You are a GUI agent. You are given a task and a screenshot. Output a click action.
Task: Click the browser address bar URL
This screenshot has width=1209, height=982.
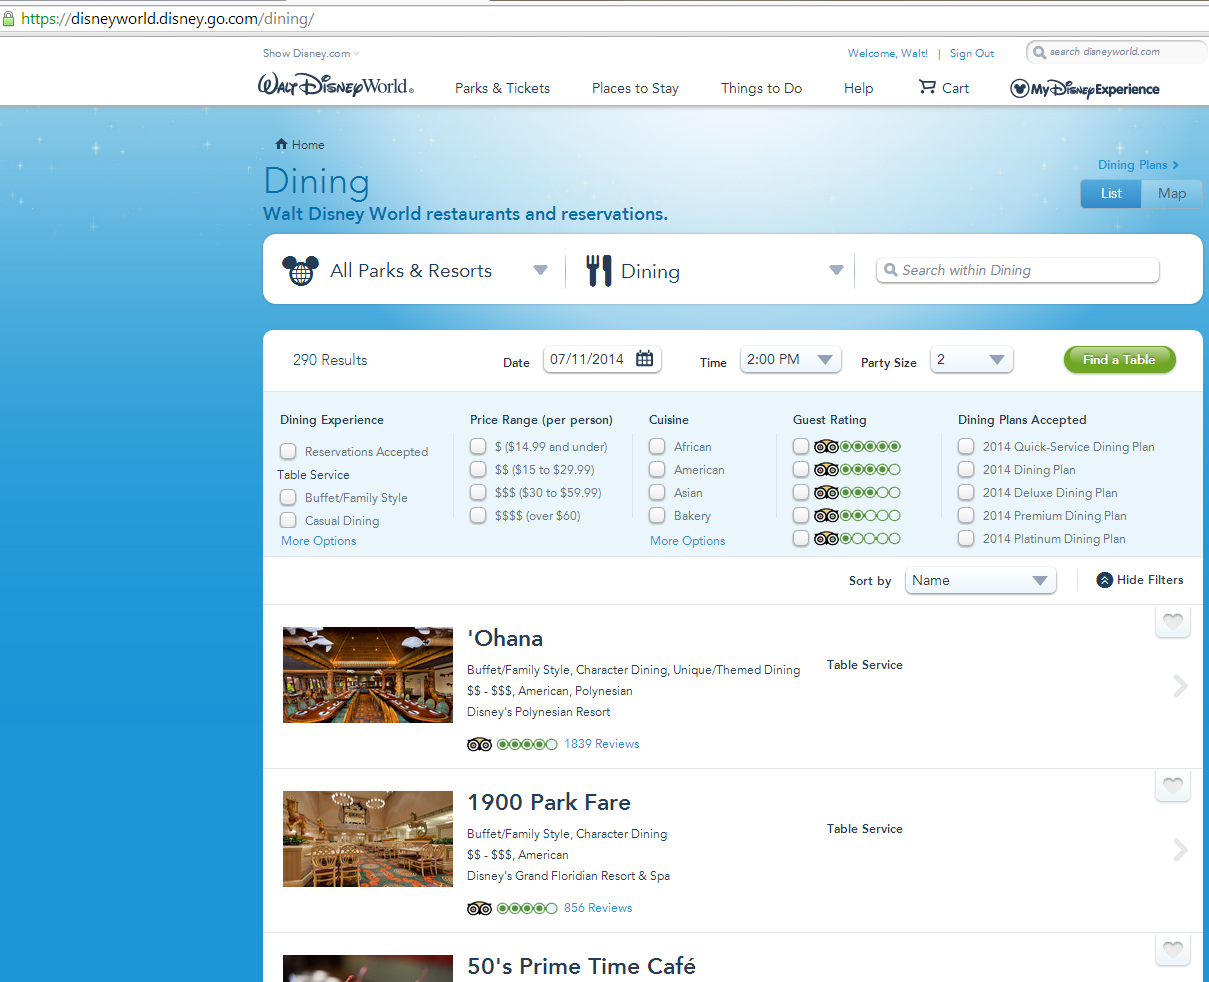(167, 18)
